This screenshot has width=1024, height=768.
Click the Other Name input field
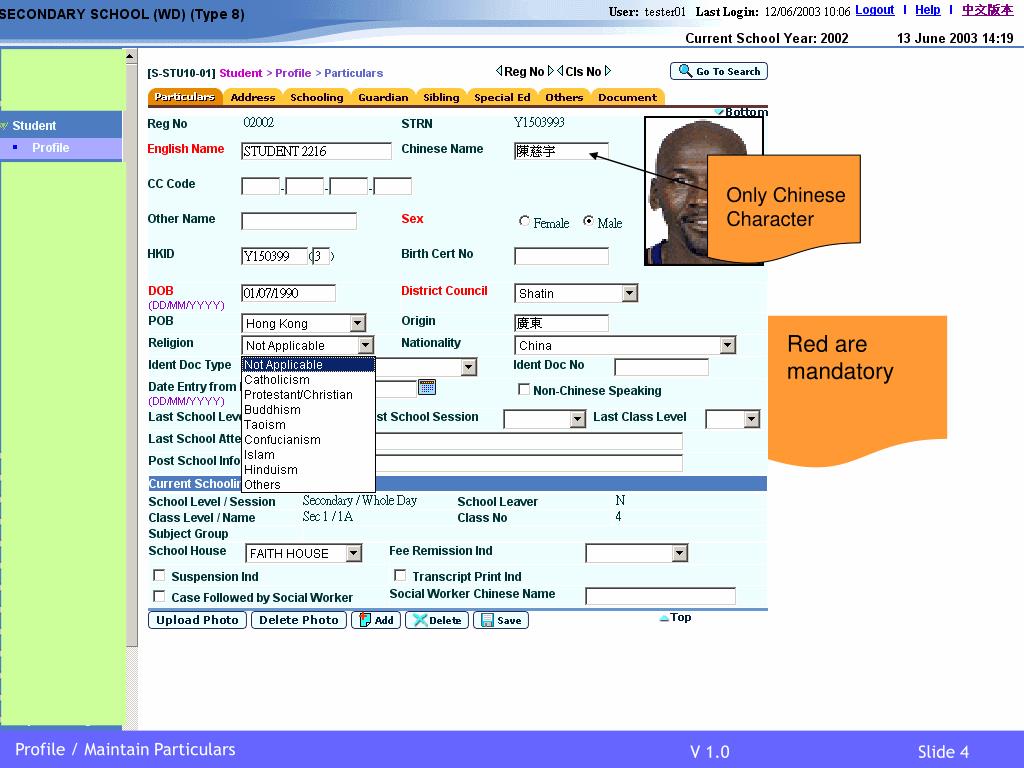pos(298,221)
